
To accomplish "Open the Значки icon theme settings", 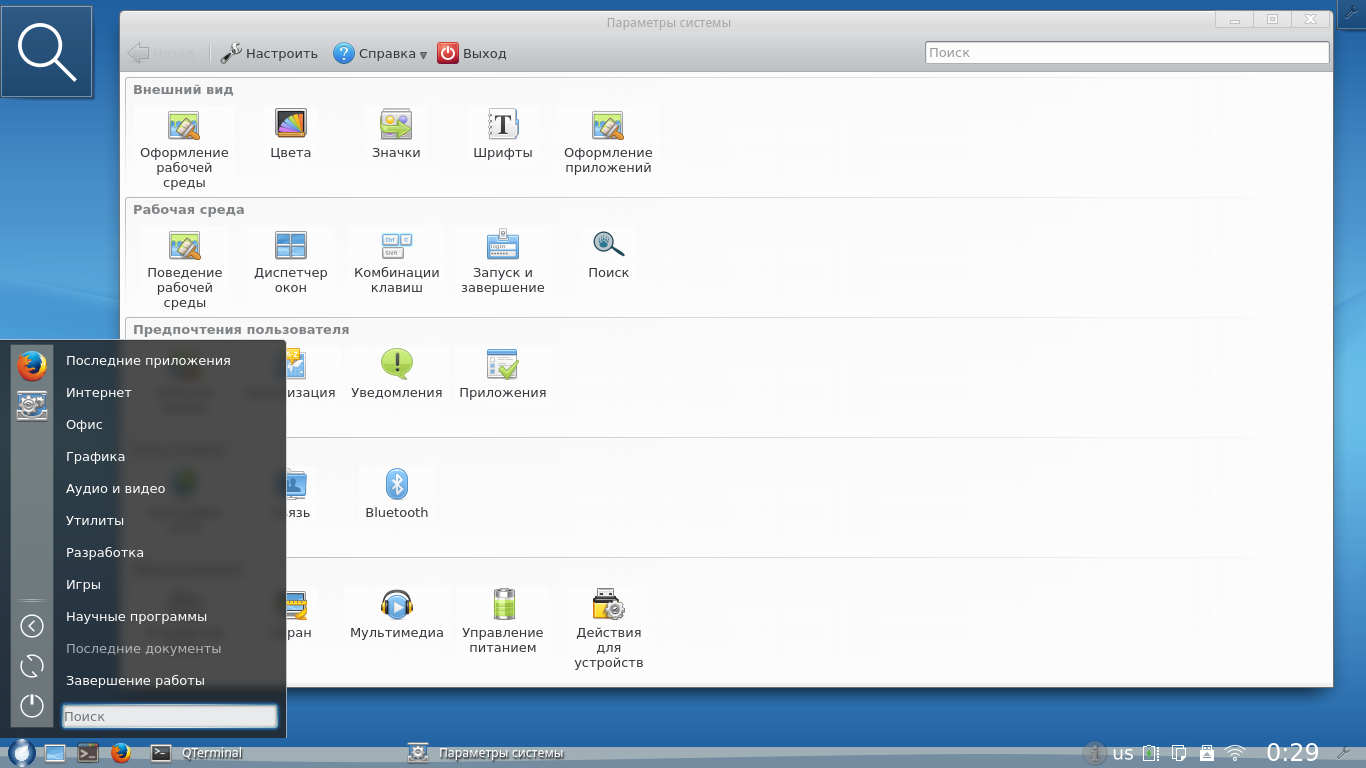I will tap(396, 134).
